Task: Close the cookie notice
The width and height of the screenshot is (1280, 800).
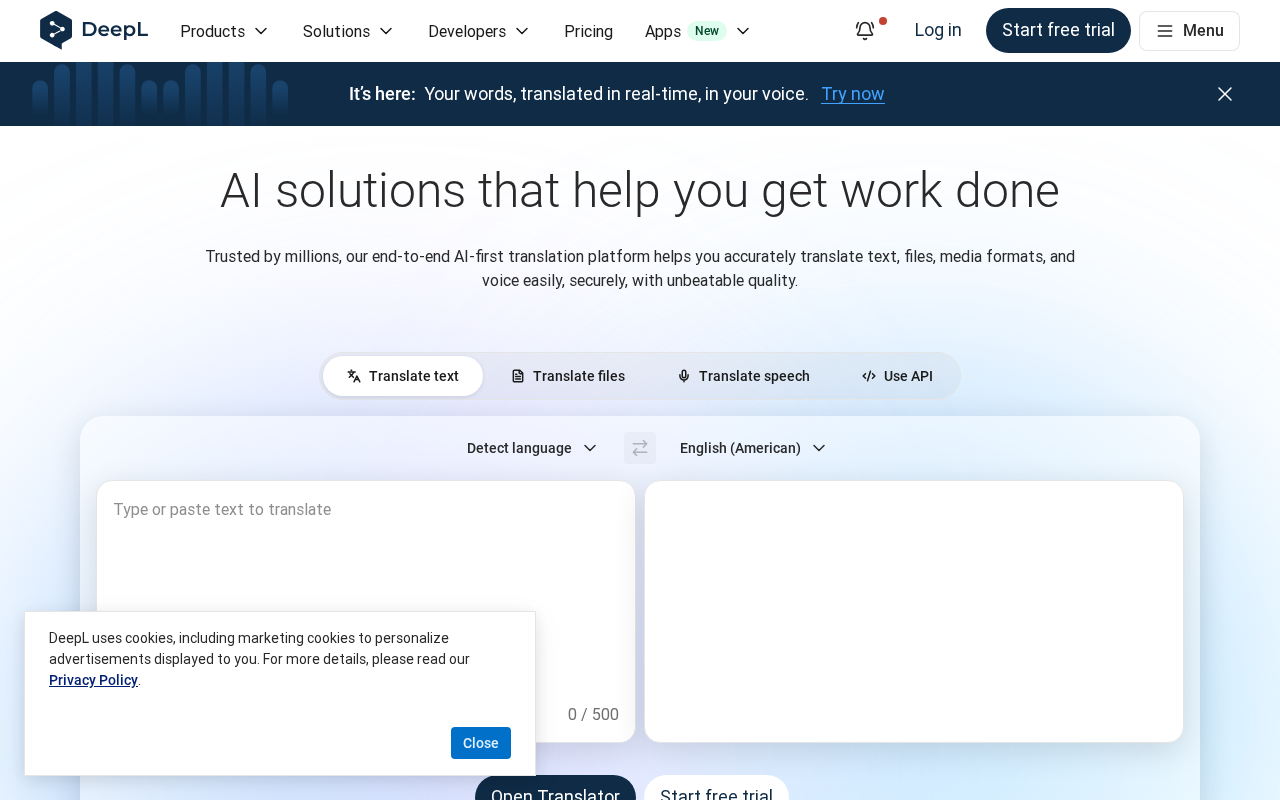Action: pyautogui.click(x=481, y=743)
